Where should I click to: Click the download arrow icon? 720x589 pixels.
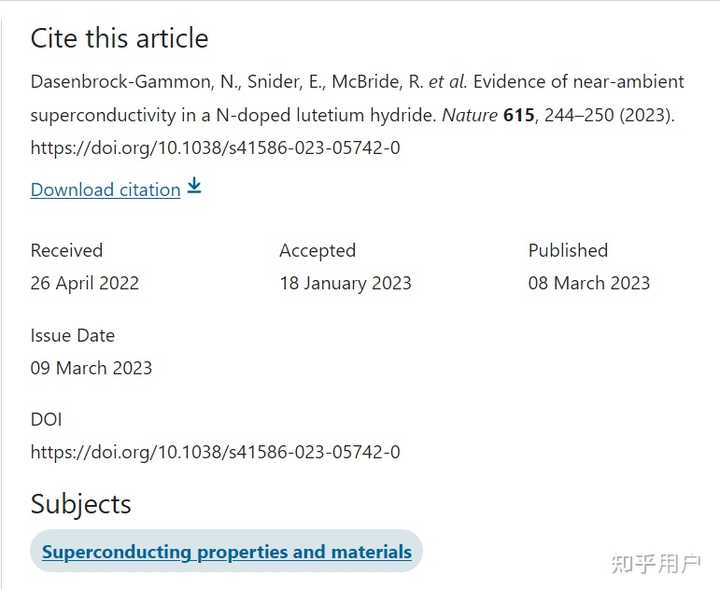[194, 187]
